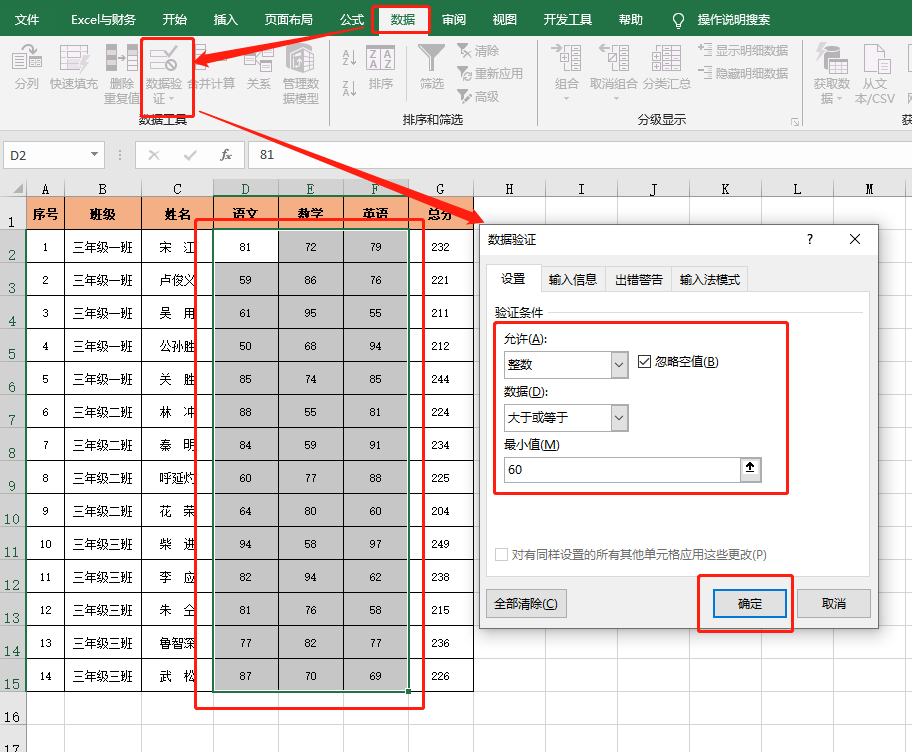Click 隐藏明细数据 hide detail
This screenshot has height=752, width=912.
coord(743,73)
